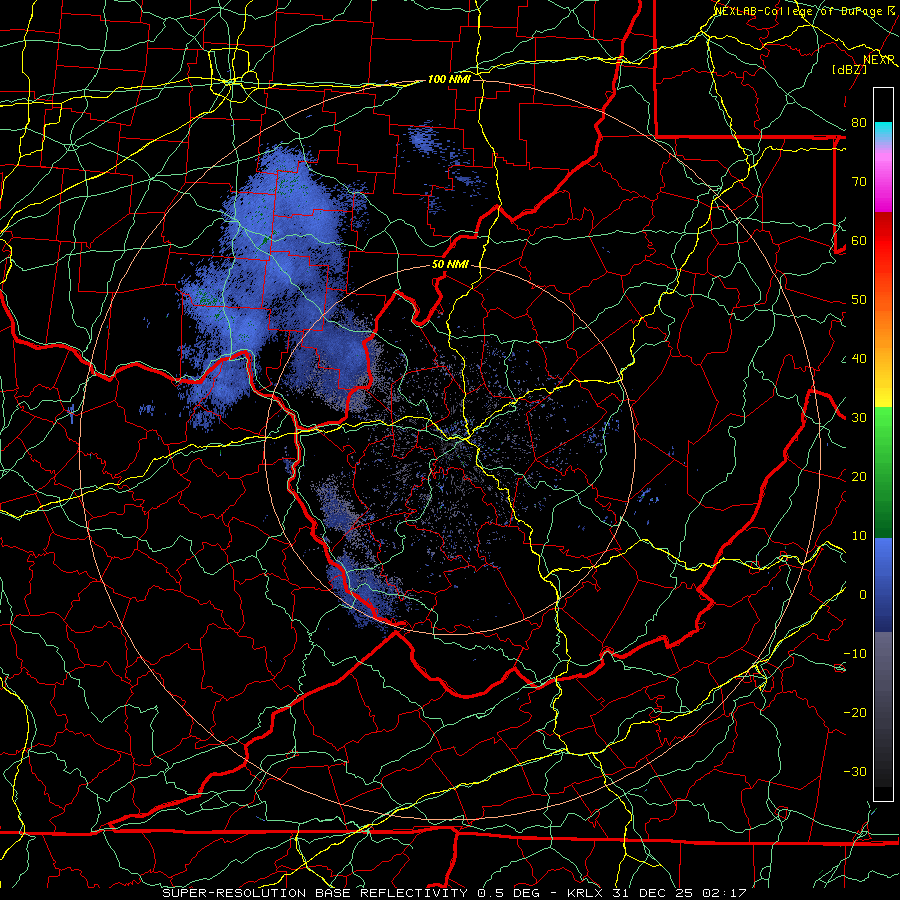Click the 80 value on the dBZ scale

coord(859,123)
